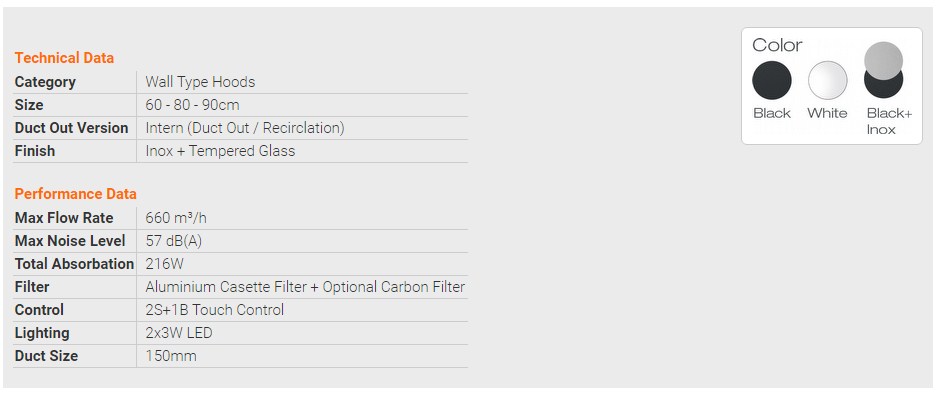Pick the Black+Inox color swatch
The width and height of the screenshot is (942, 399).
pos(884,70)
